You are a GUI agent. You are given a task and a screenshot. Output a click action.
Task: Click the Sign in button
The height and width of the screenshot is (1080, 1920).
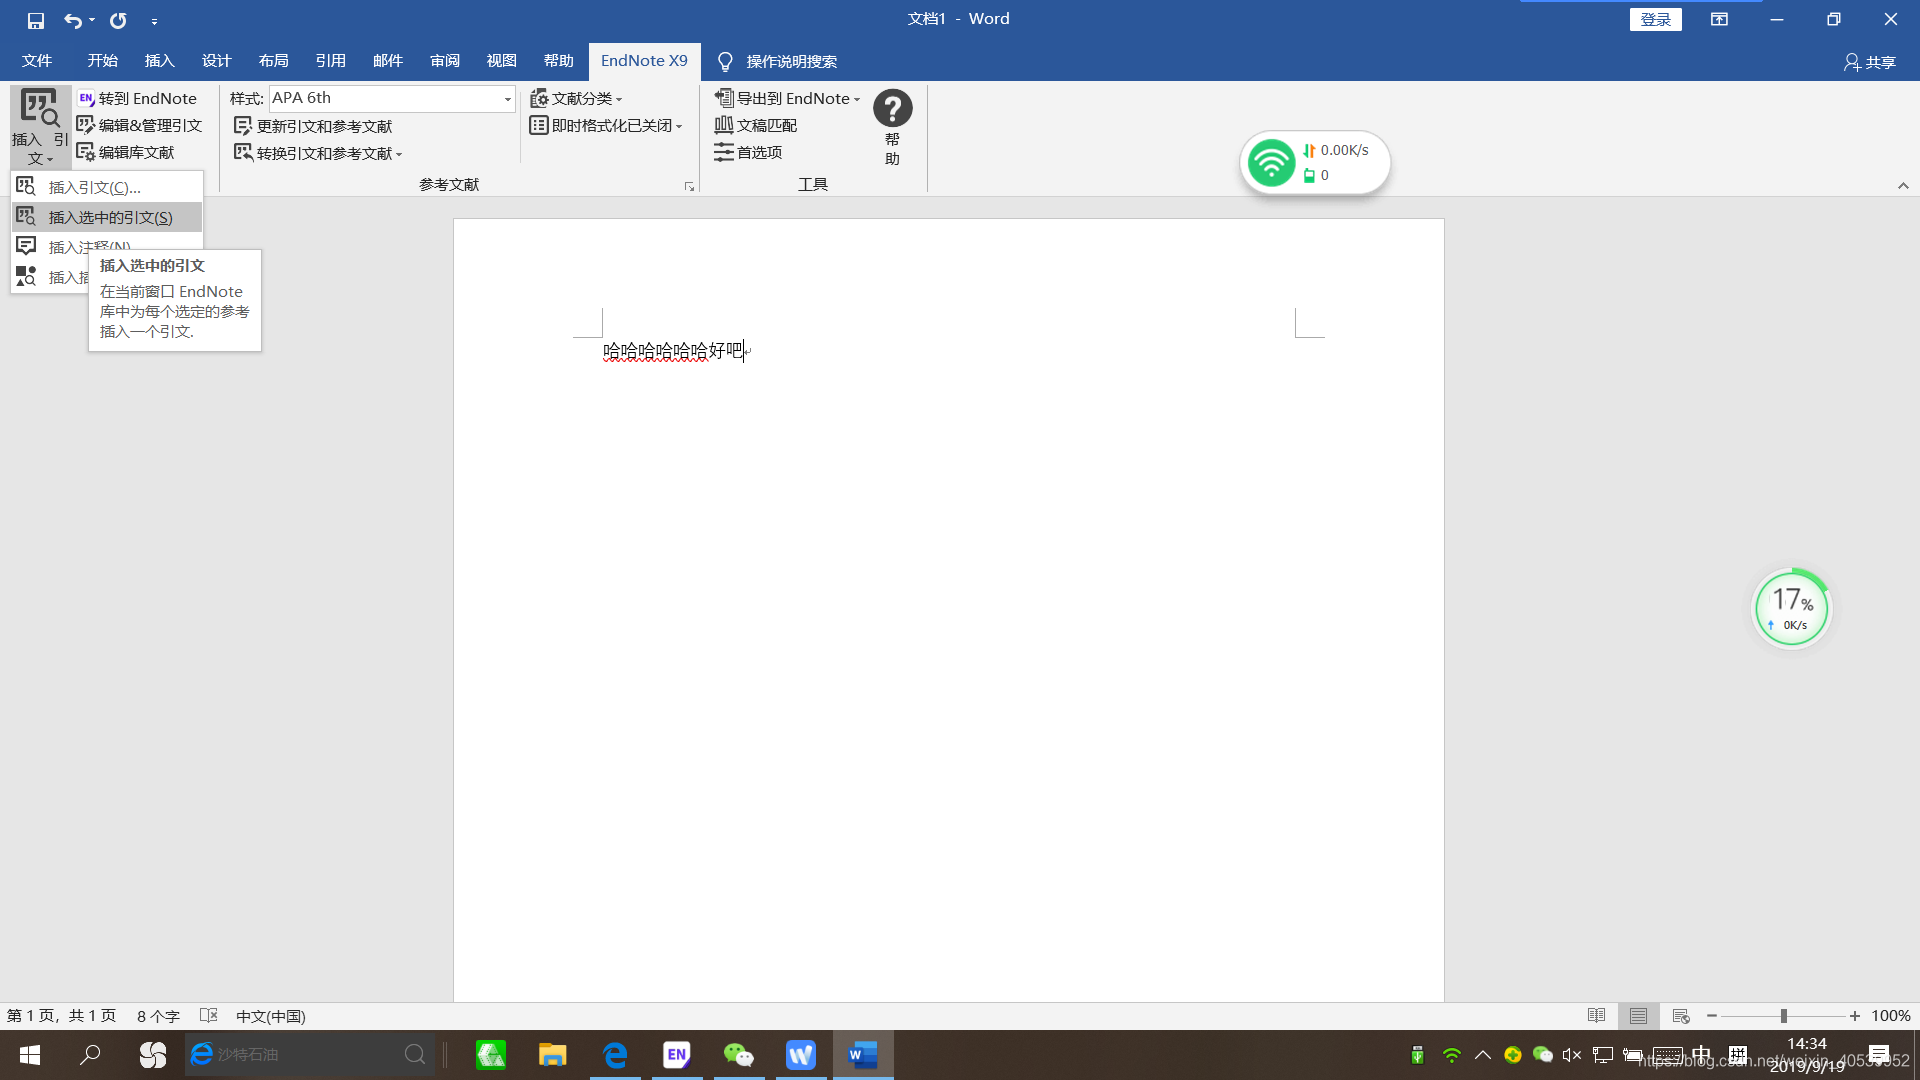(x=1655, y=19)
